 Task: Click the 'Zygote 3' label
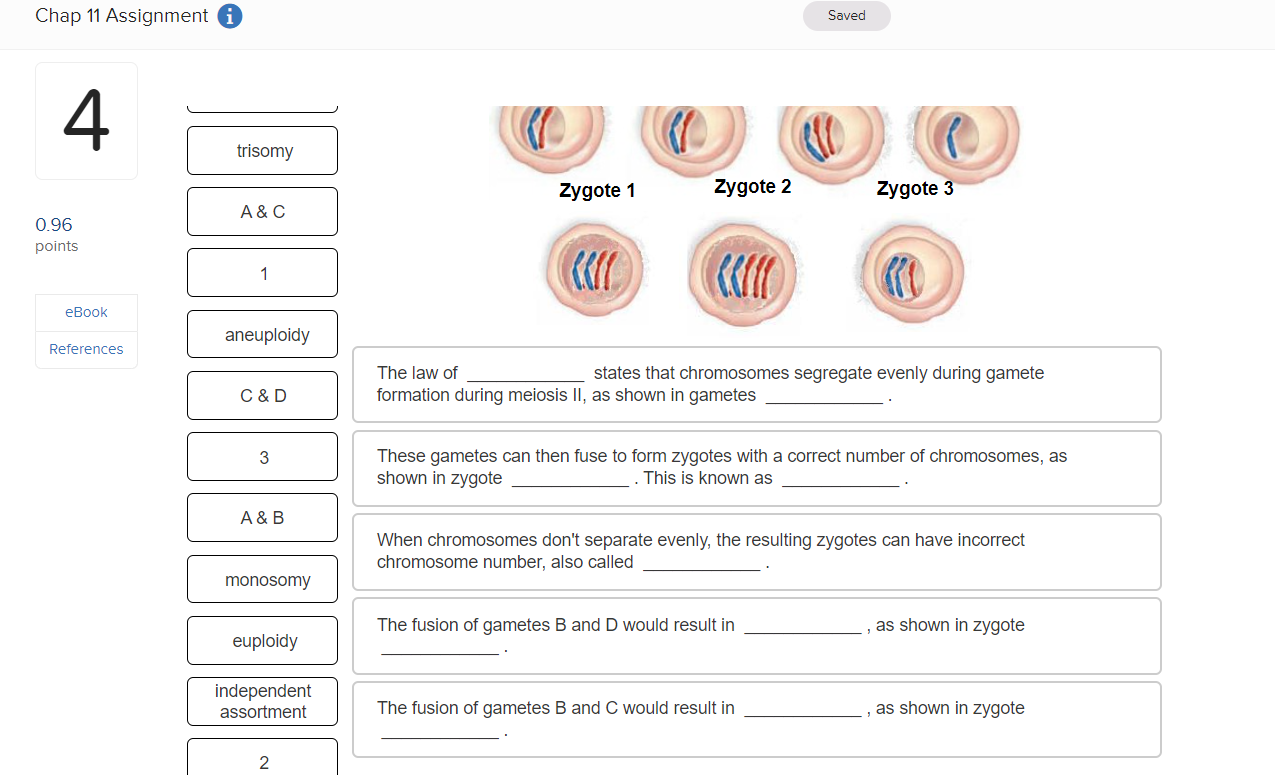(915, 188)
